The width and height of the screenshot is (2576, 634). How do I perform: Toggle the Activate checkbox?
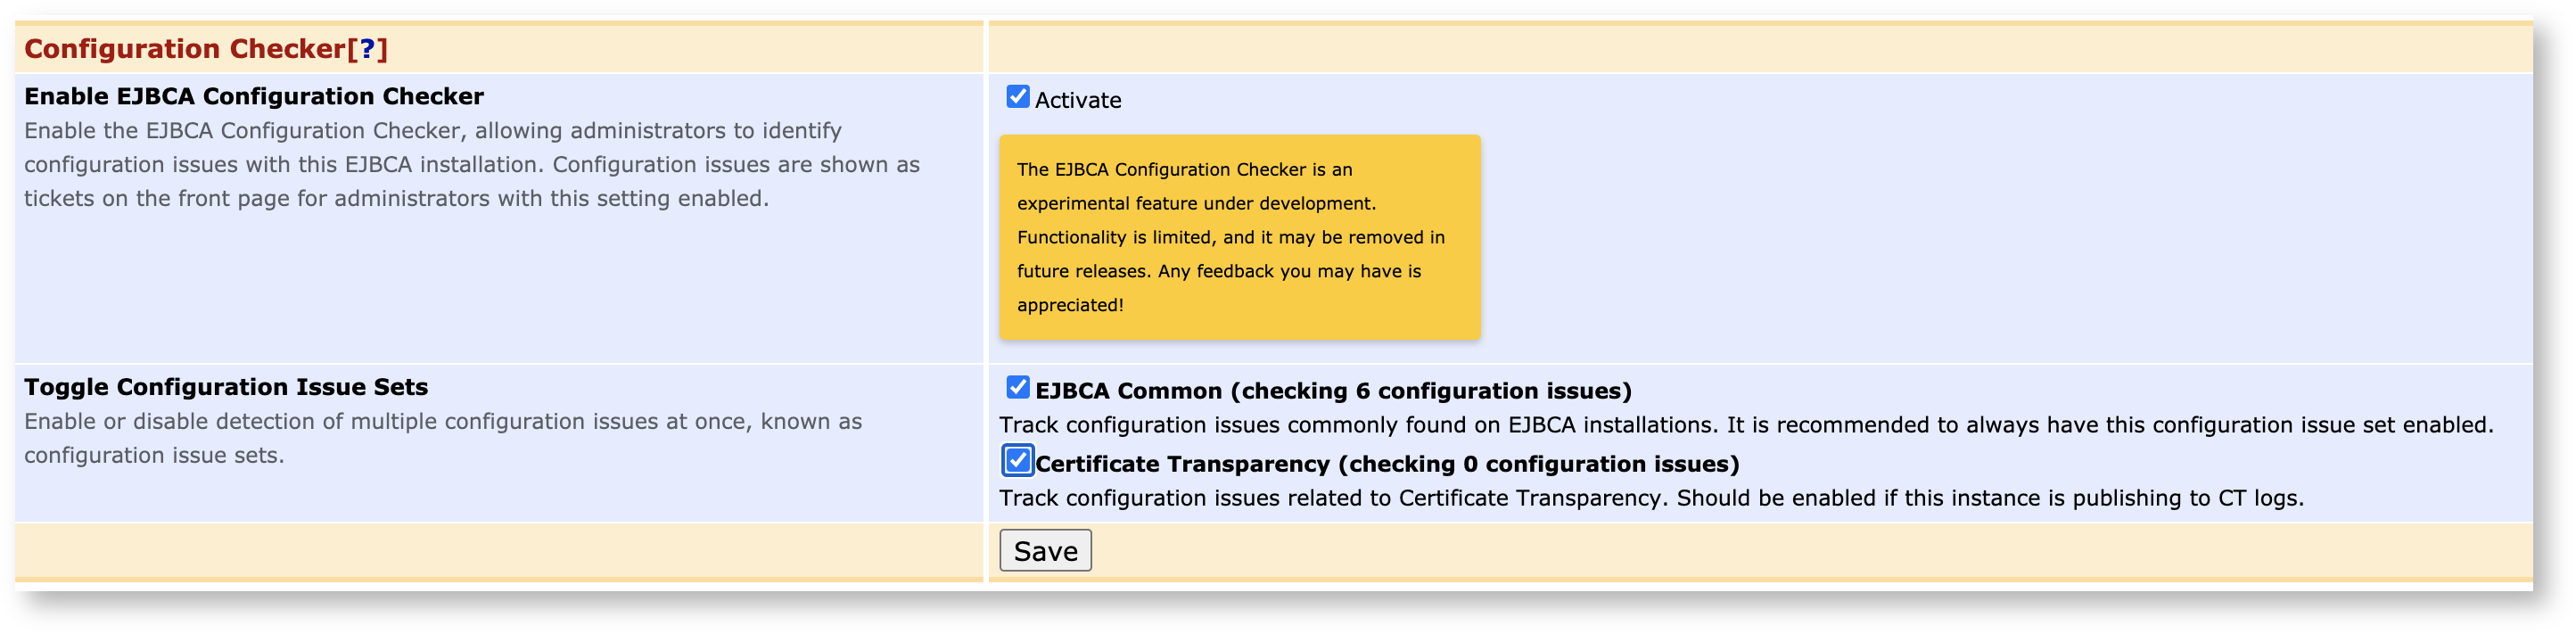click(1017, 97)
